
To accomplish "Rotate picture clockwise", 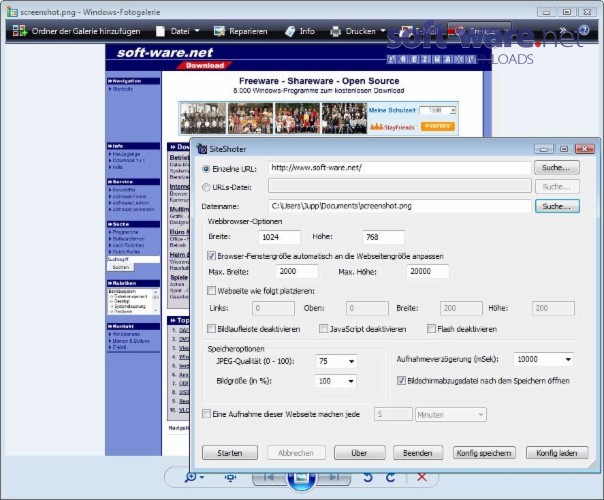I will click(390, 478).
